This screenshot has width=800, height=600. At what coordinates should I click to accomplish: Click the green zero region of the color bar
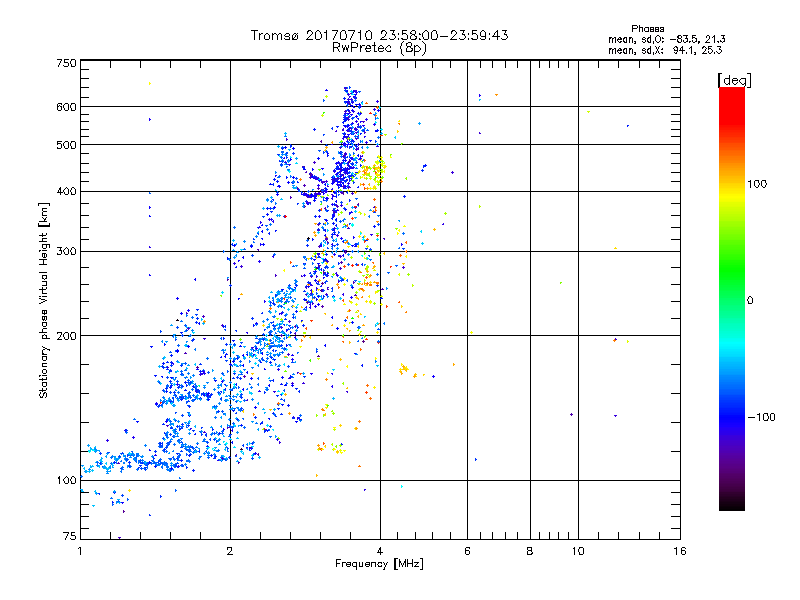click(x=732, y=300)
